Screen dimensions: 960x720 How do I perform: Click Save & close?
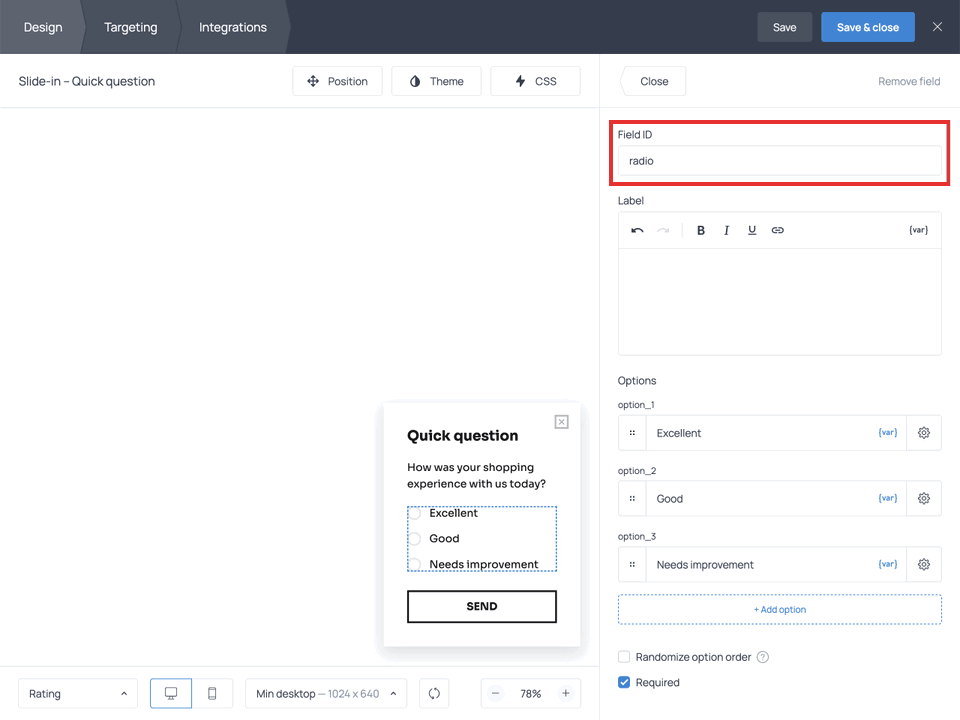[867, 27]
